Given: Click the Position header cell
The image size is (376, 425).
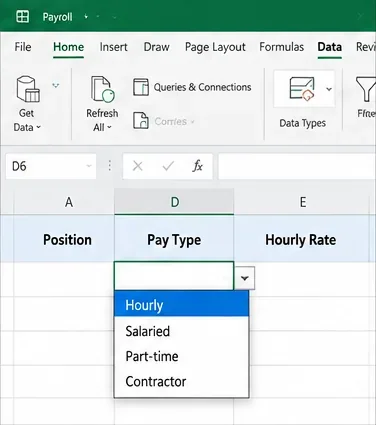Looking at the screenshot, I should (64, 239).
